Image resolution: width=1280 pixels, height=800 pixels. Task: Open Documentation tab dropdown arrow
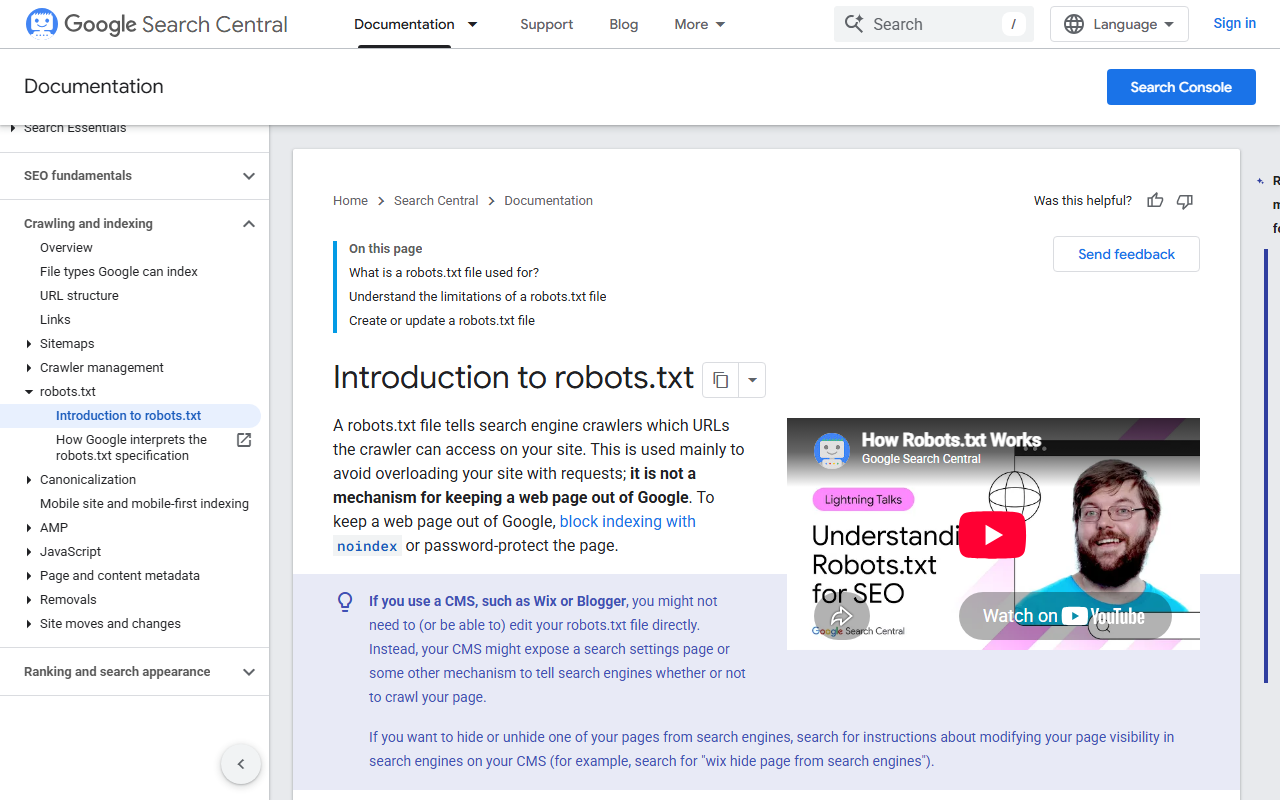tap(473, 24)
